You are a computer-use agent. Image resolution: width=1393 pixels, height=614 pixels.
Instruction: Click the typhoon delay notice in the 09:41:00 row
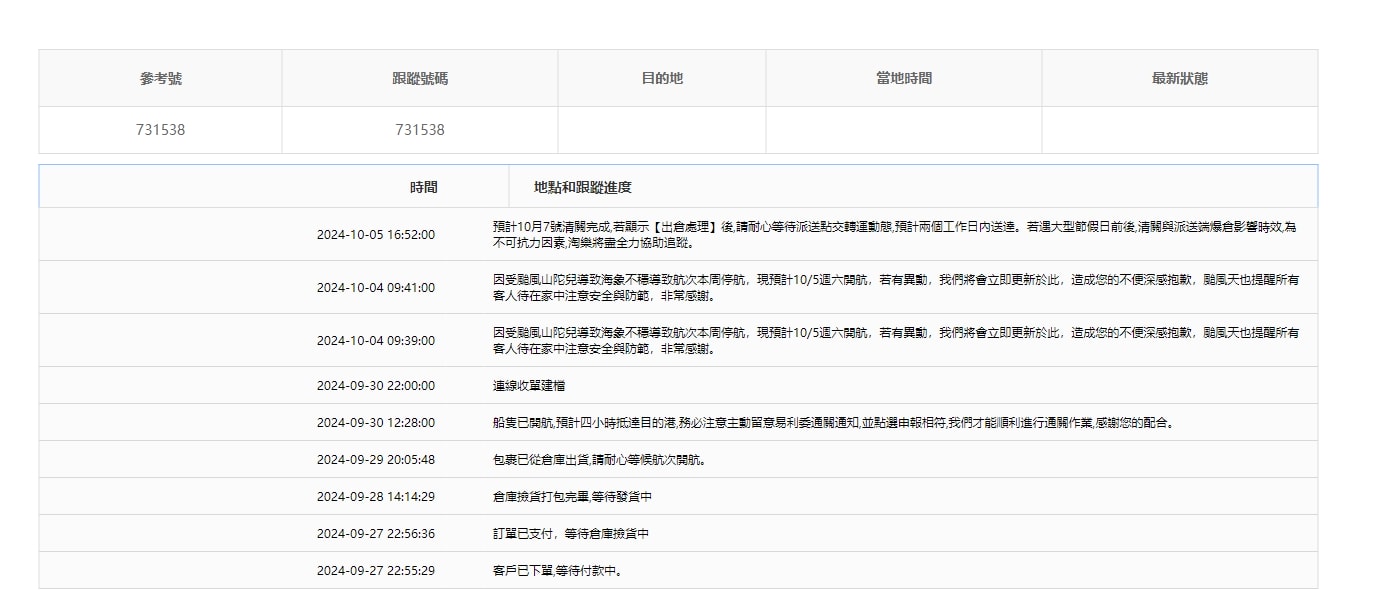[x=897, y=288]
